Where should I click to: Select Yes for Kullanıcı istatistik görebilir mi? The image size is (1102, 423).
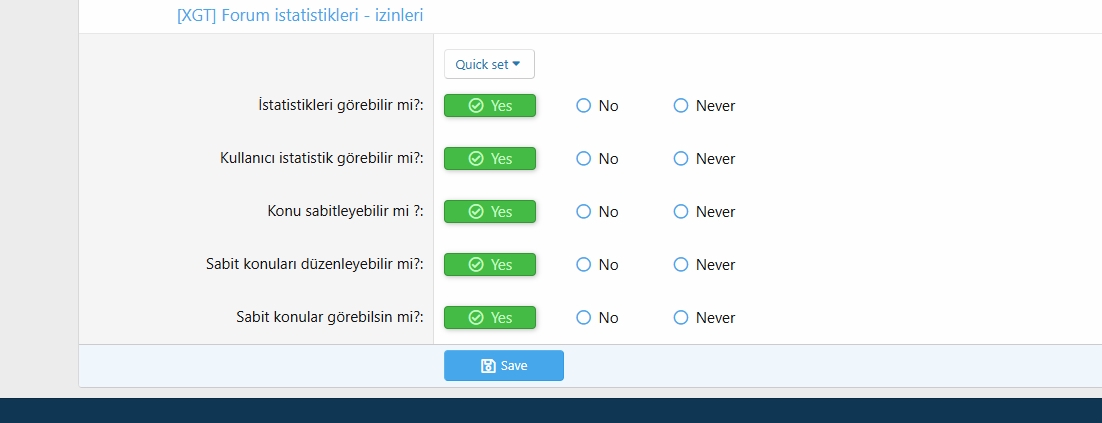(x=490, y=159)
